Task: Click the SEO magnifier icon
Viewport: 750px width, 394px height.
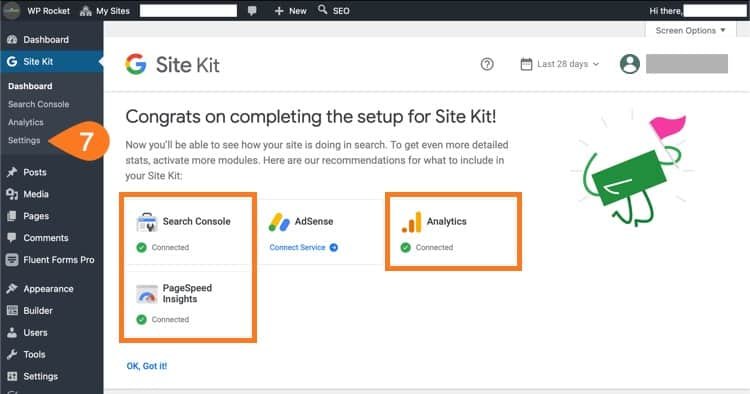Action: tap(323, 10)
